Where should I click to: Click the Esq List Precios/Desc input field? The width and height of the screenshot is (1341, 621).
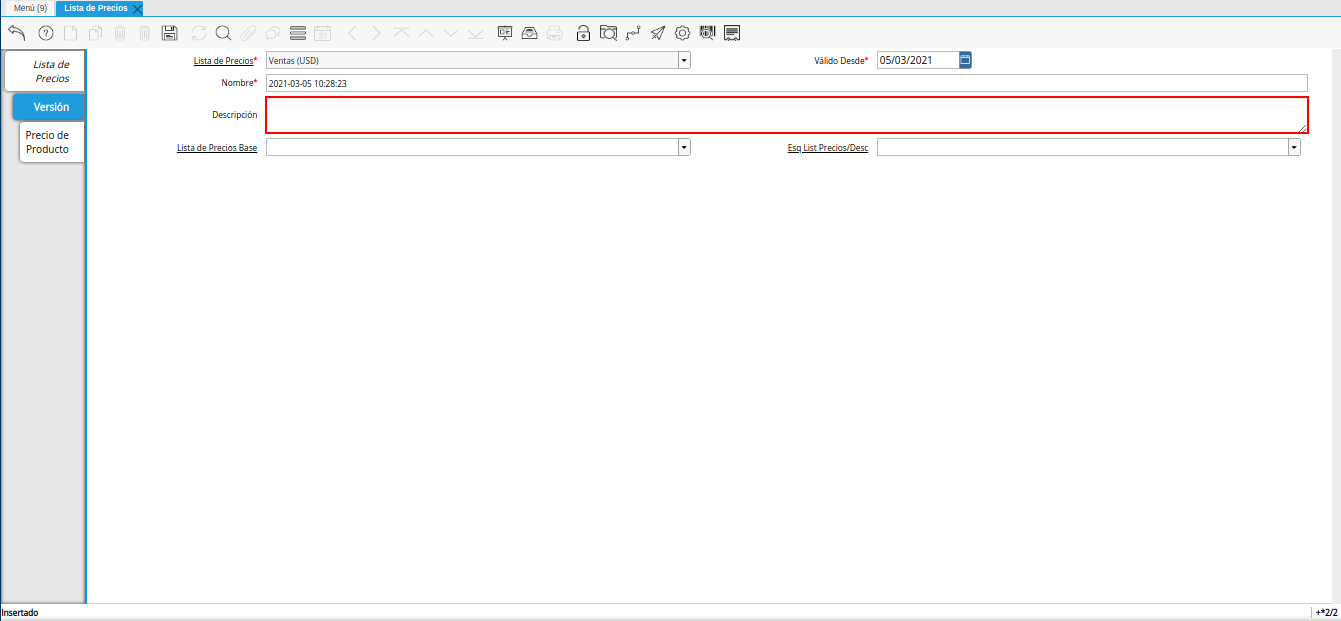(x=1082, y=147)
